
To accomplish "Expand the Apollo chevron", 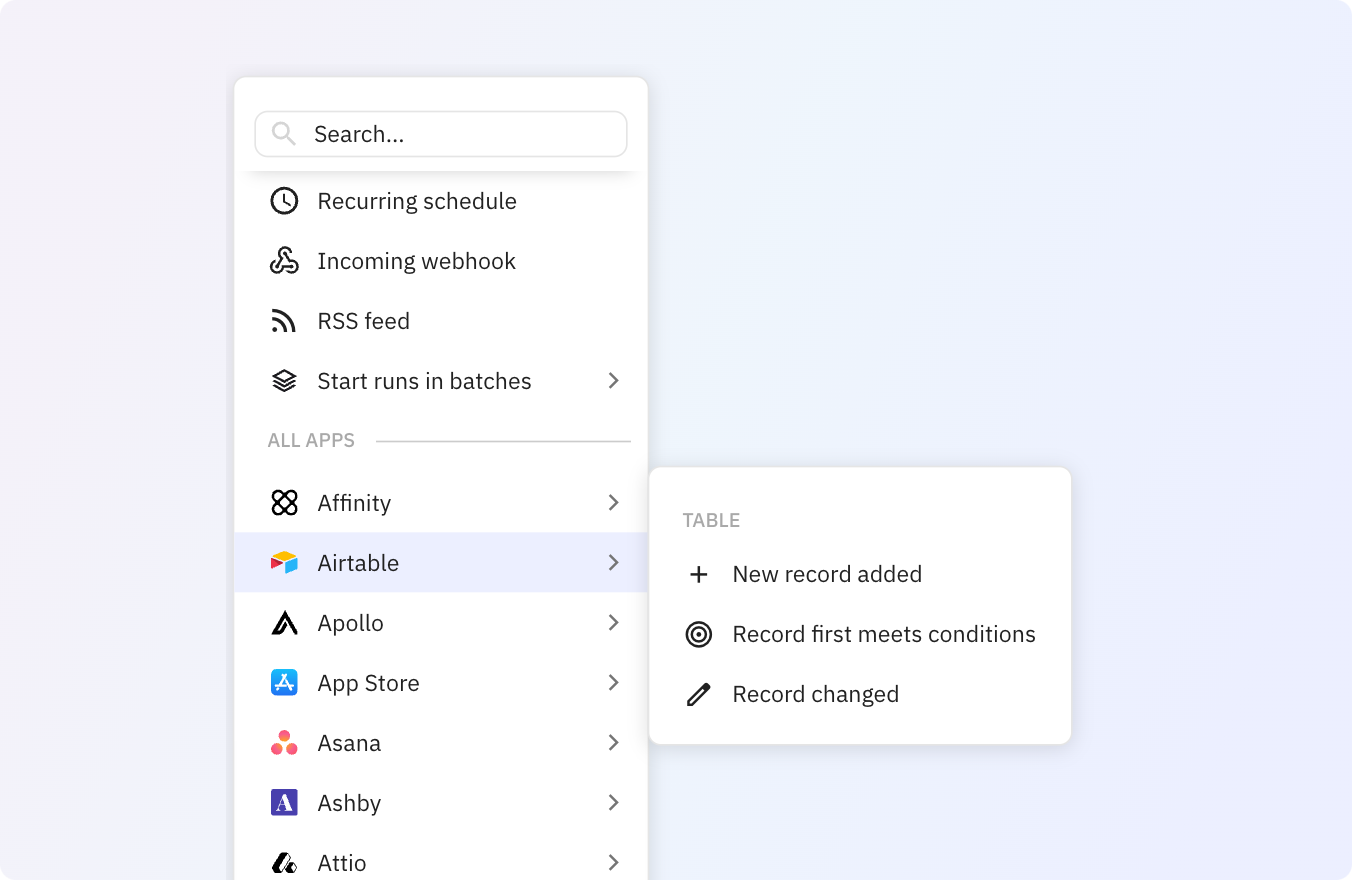I will coord(614,623).
